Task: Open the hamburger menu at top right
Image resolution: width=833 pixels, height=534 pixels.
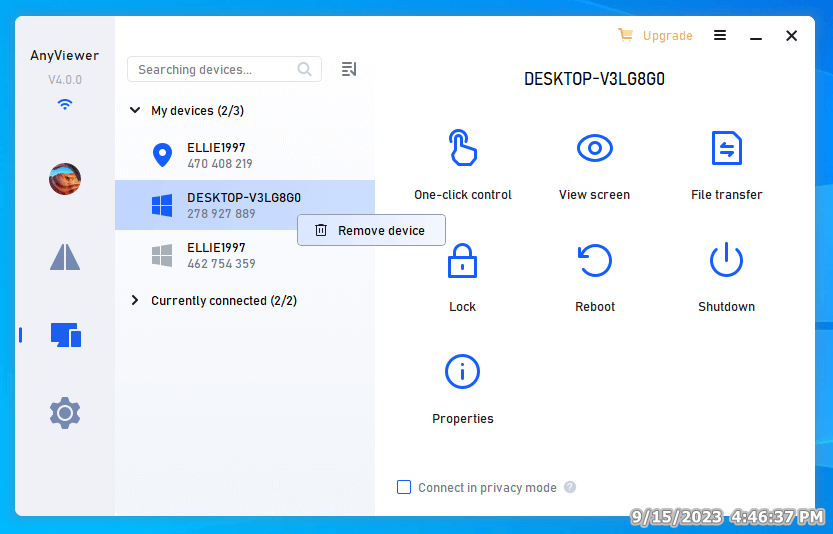Action: 720,35
